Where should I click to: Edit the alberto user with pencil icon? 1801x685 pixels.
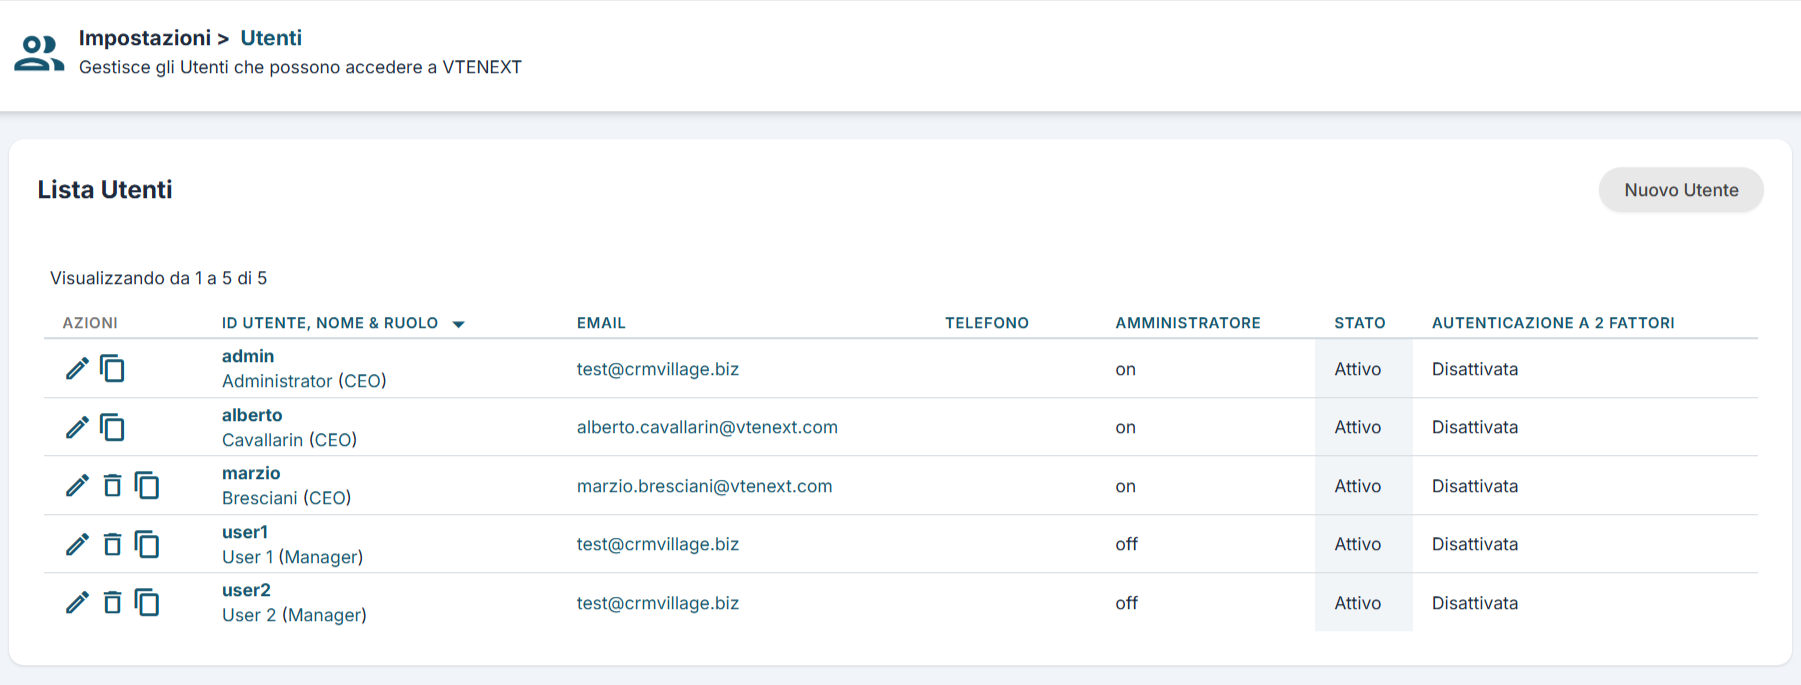tap(77, 427)
